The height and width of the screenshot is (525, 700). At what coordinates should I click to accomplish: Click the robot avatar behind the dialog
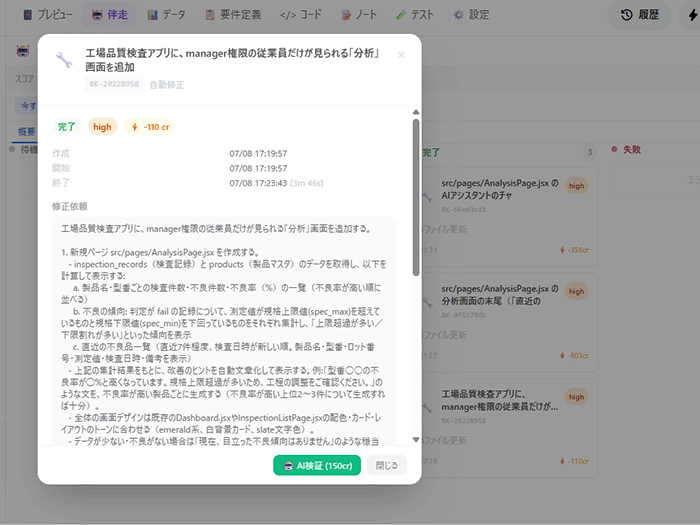click(x=23, y=50)
